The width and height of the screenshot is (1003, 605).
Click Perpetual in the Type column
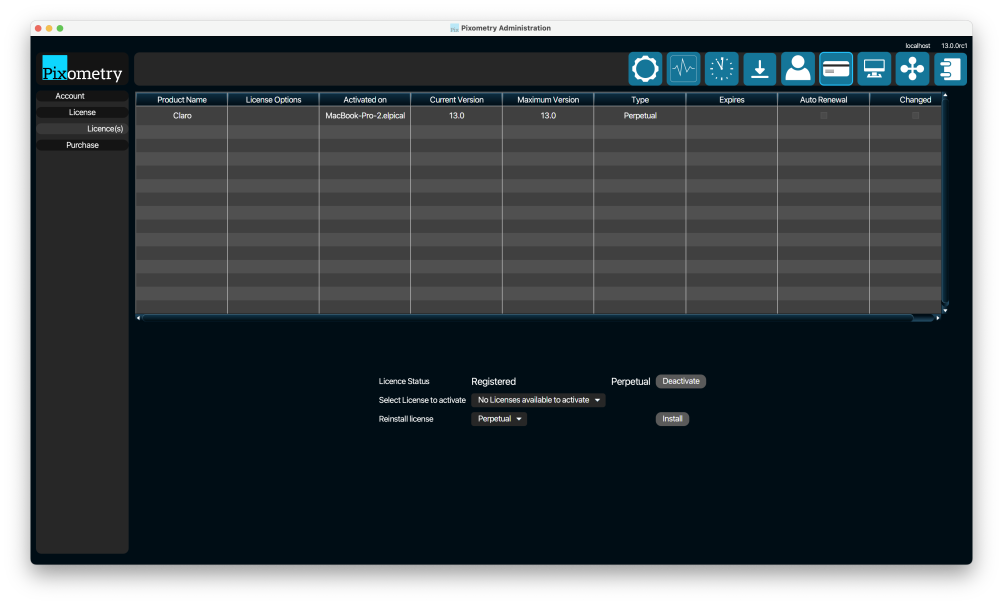pyautogui.click(x=640, y=116)
